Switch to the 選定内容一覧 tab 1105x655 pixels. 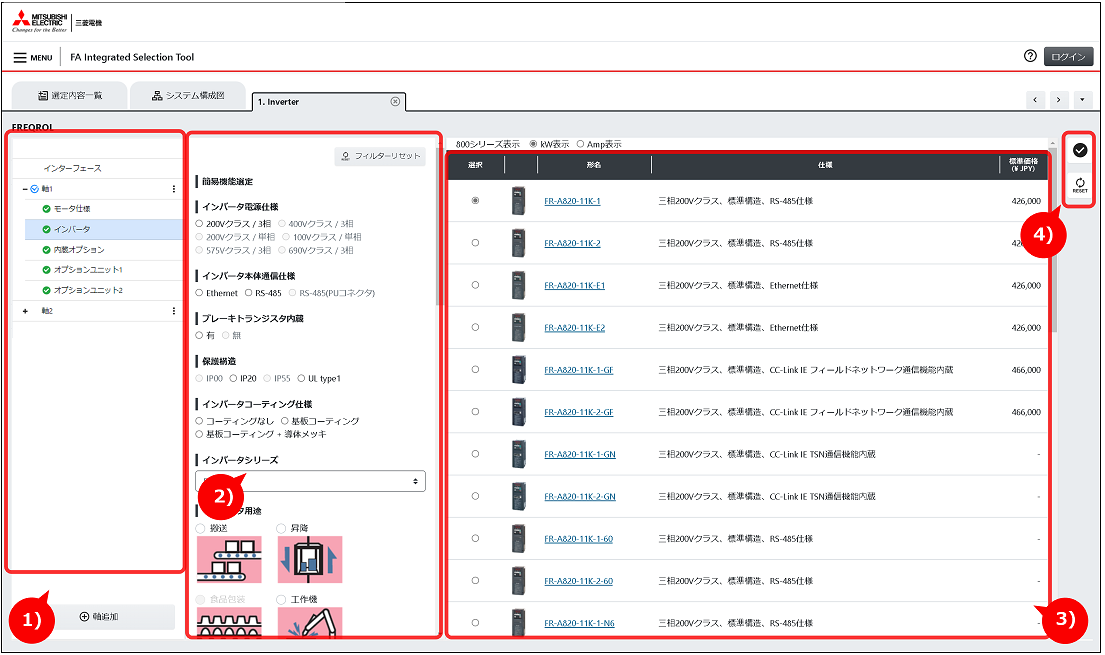[x=70, y=96]
